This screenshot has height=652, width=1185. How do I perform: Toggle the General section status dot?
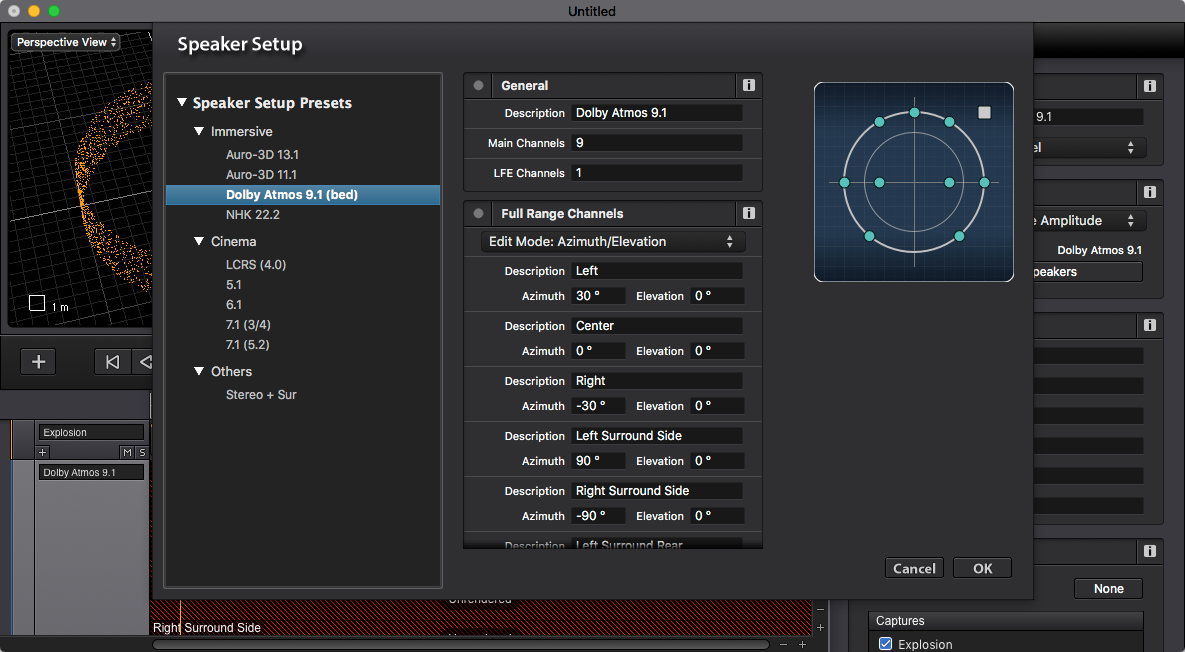click(x=478, y=85)
